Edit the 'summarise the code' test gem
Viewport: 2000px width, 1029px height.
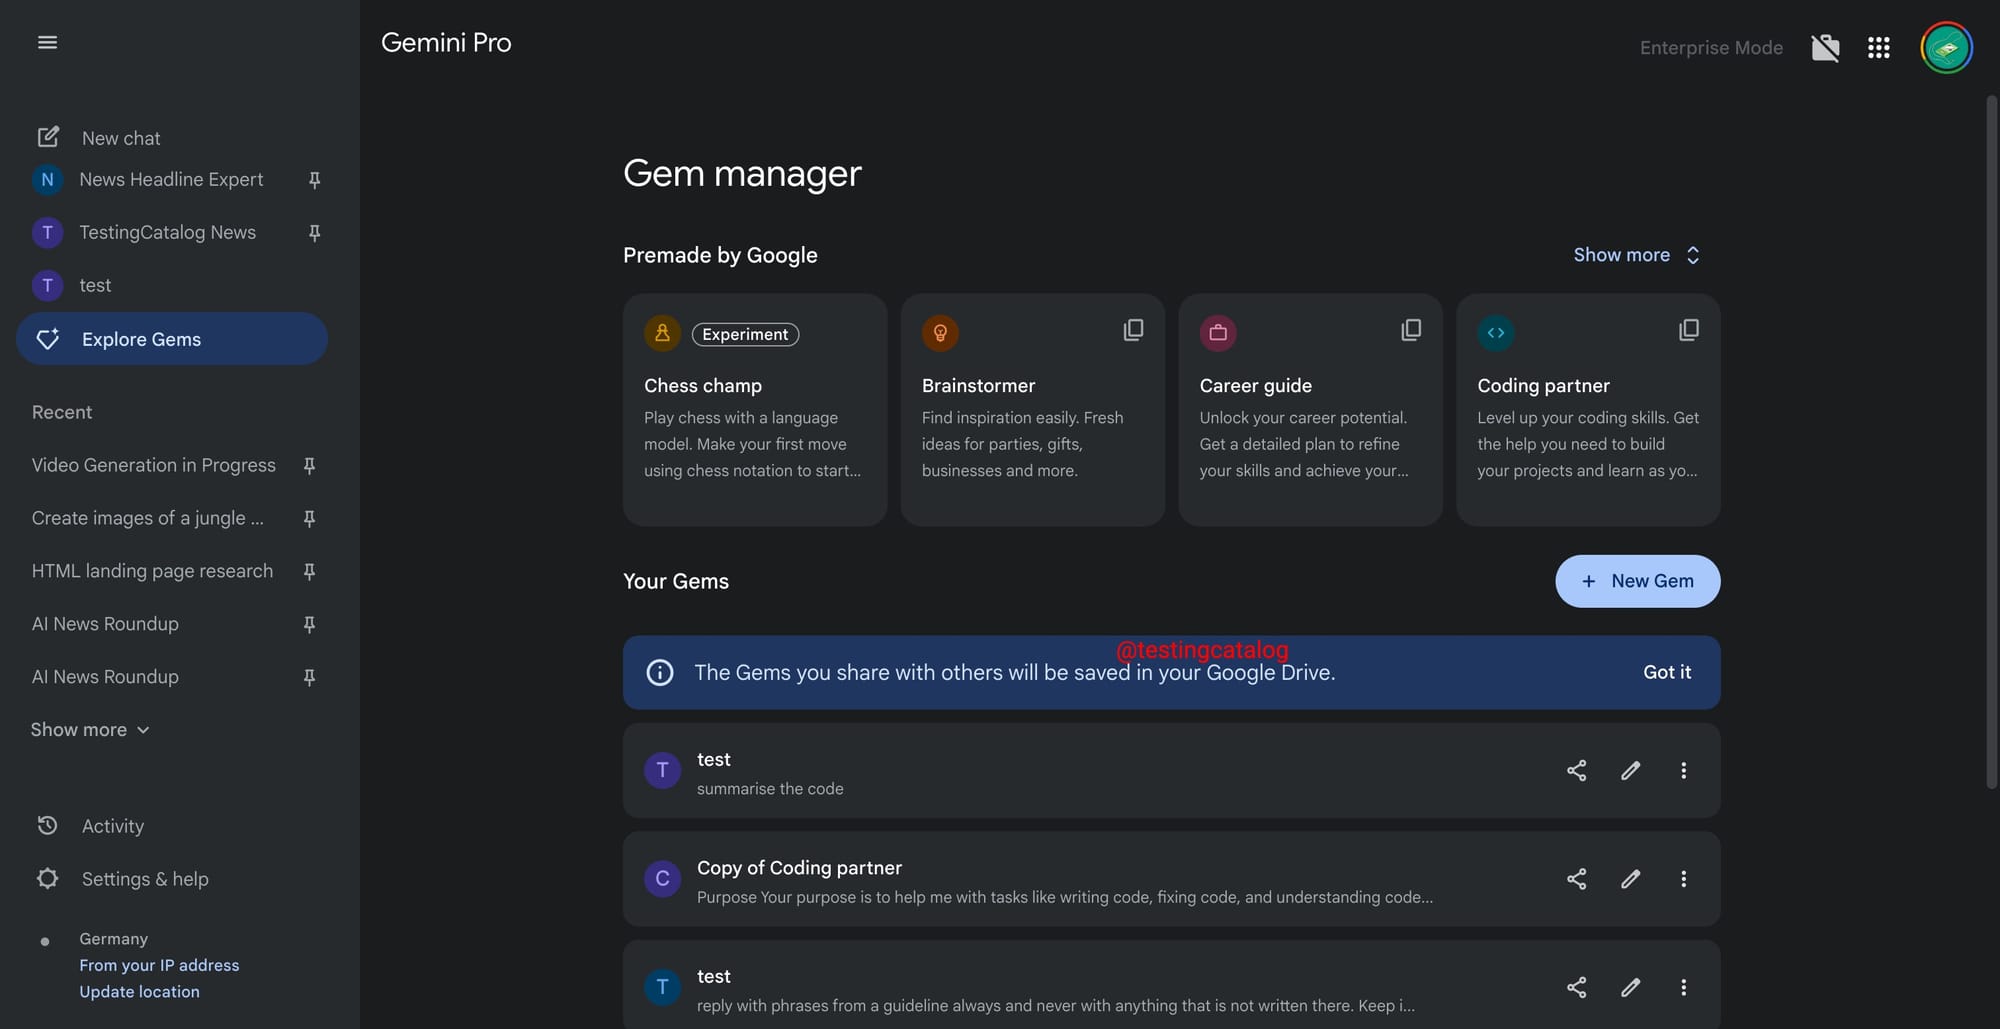click(x=1630, y=770)
